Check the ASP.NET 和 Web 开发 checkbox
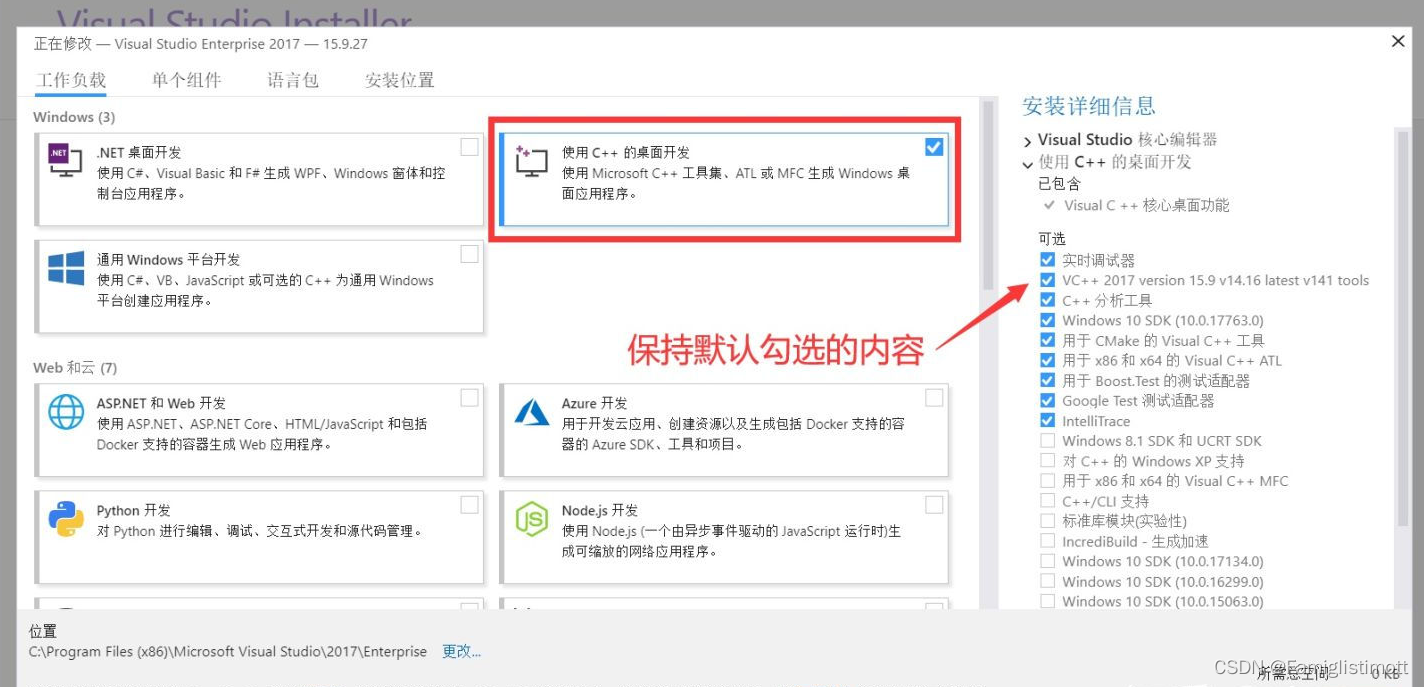Image resolution: width=1424 pixels, height=687 pixels. 469,398
